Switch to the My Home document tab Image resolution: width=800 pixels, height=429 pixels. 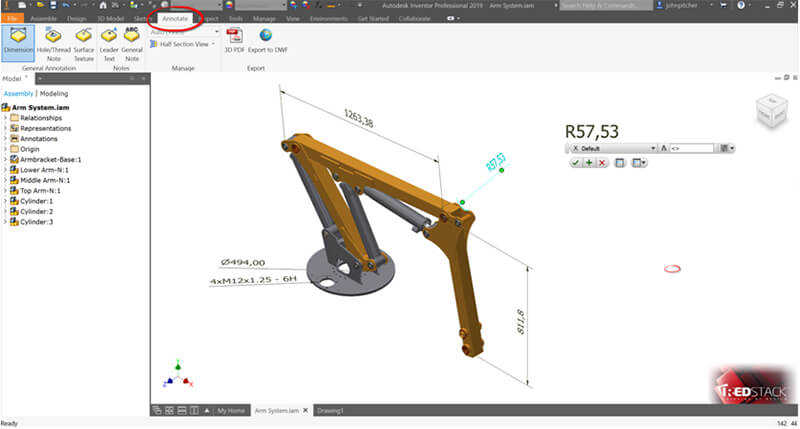coord(231,411)
